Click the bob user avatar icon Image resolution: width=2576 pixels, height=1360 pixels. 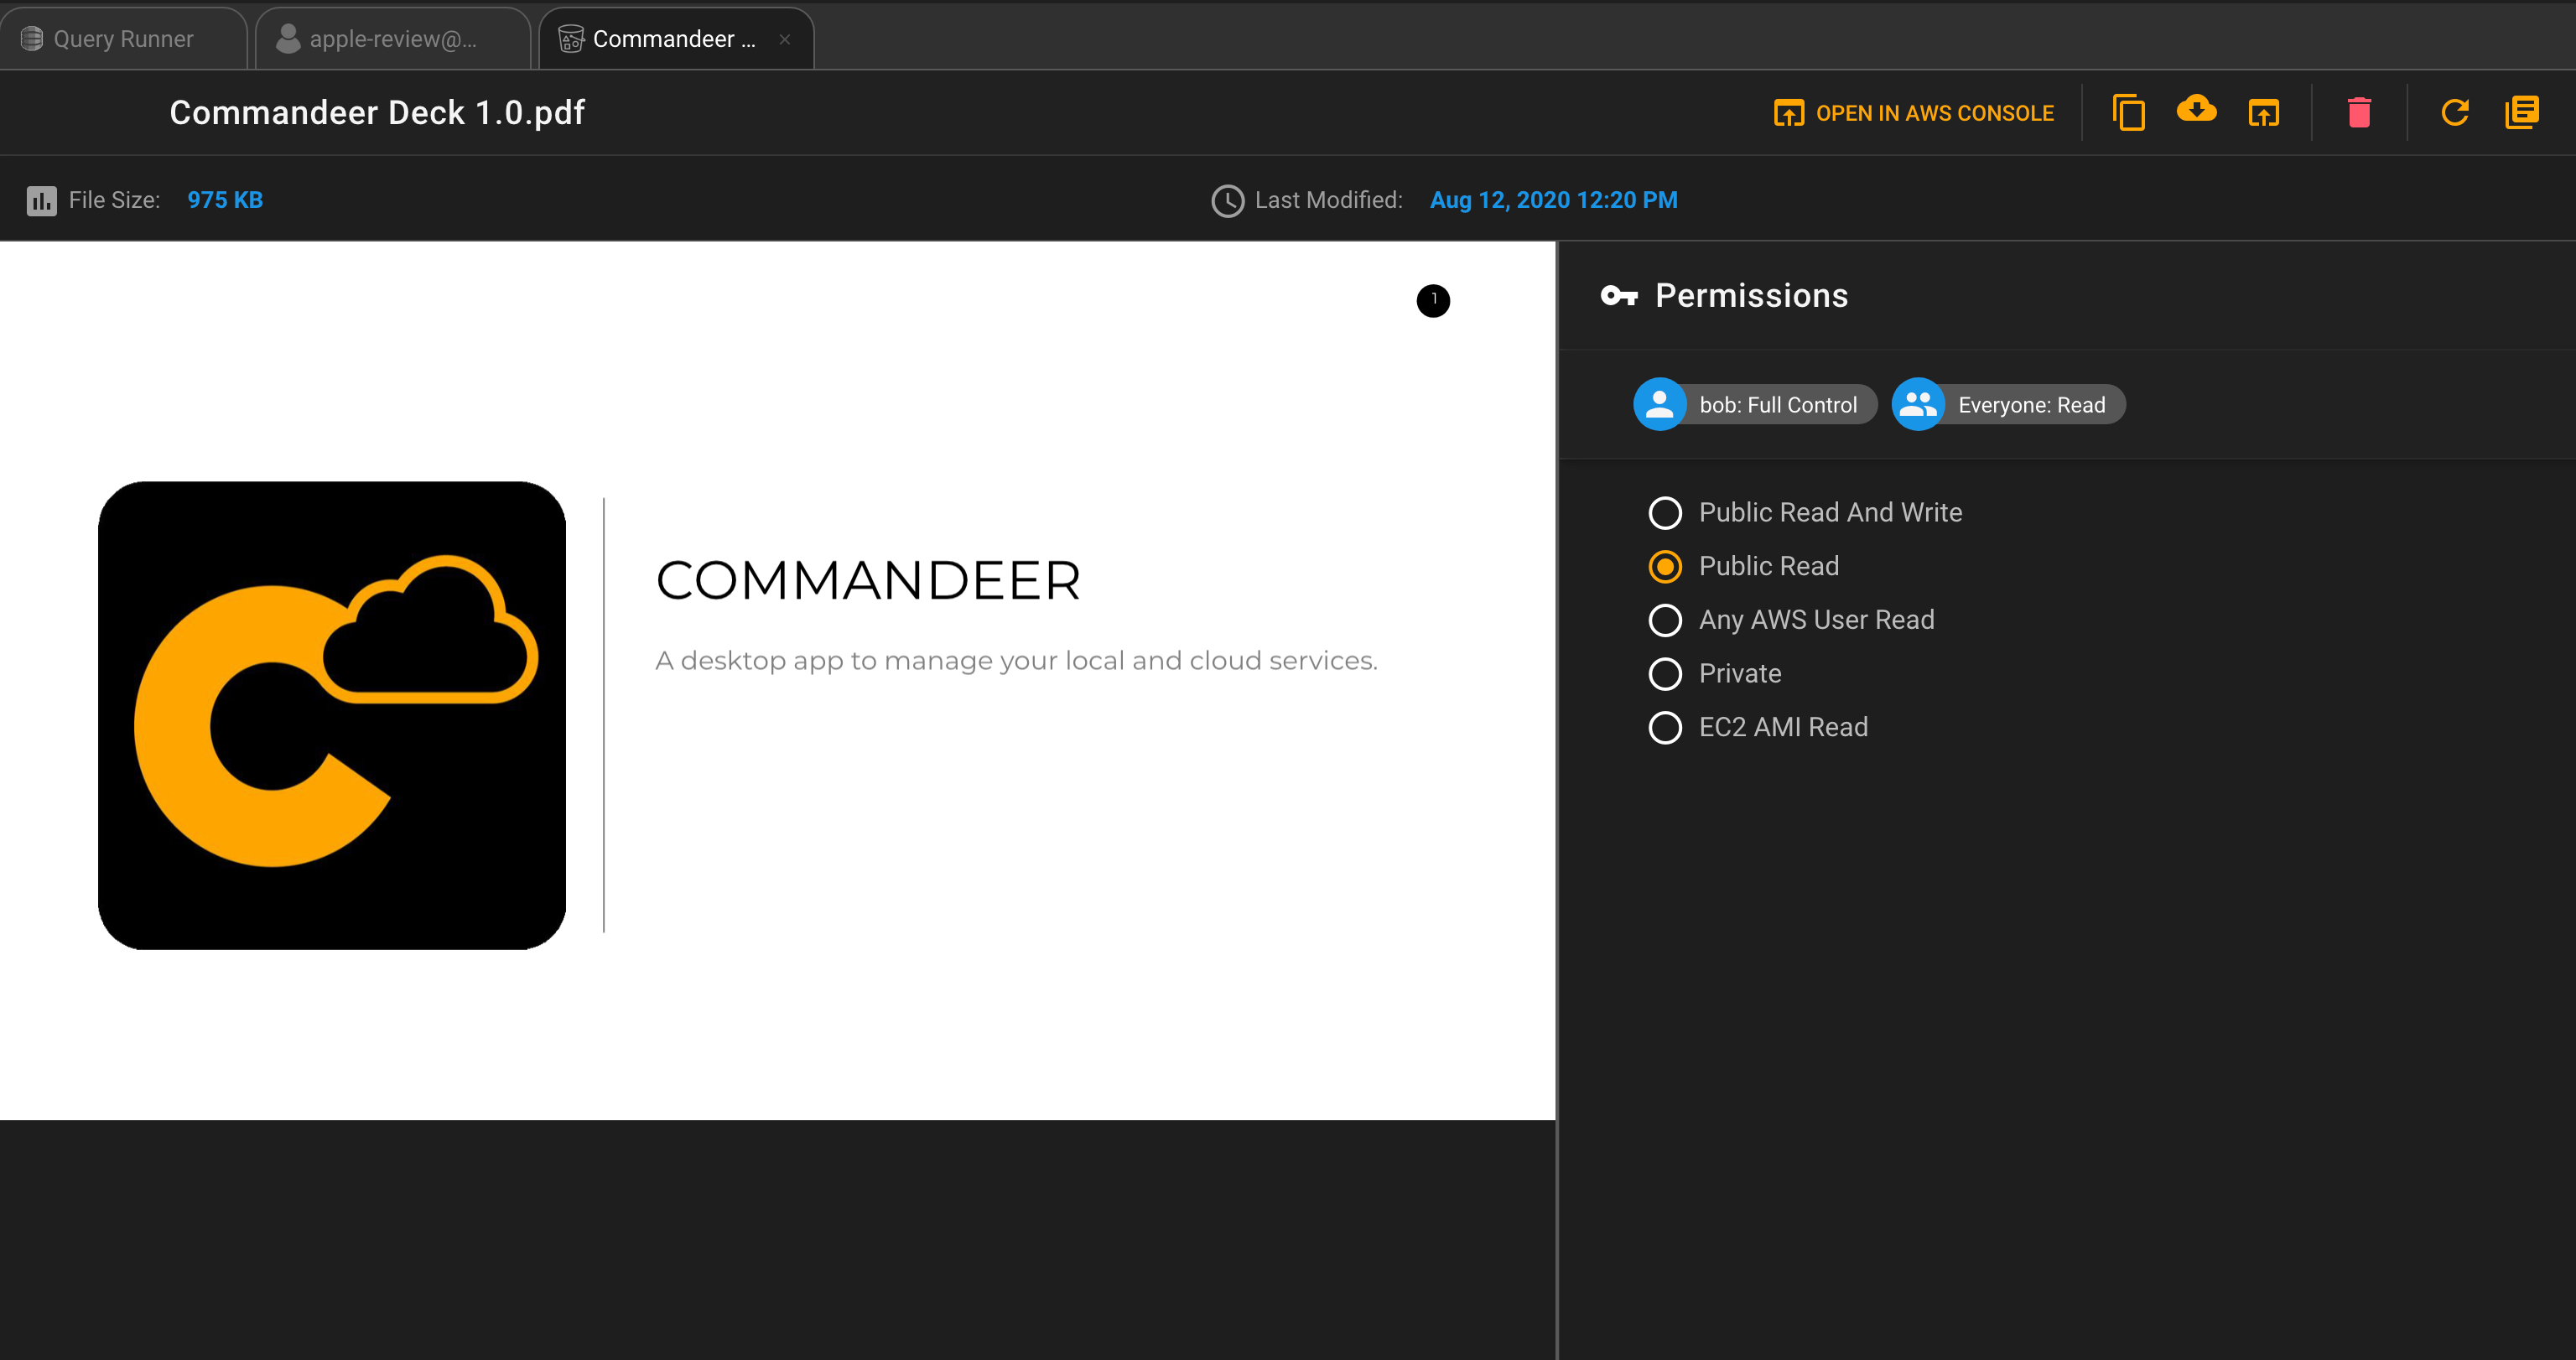tap(1660, 404)
